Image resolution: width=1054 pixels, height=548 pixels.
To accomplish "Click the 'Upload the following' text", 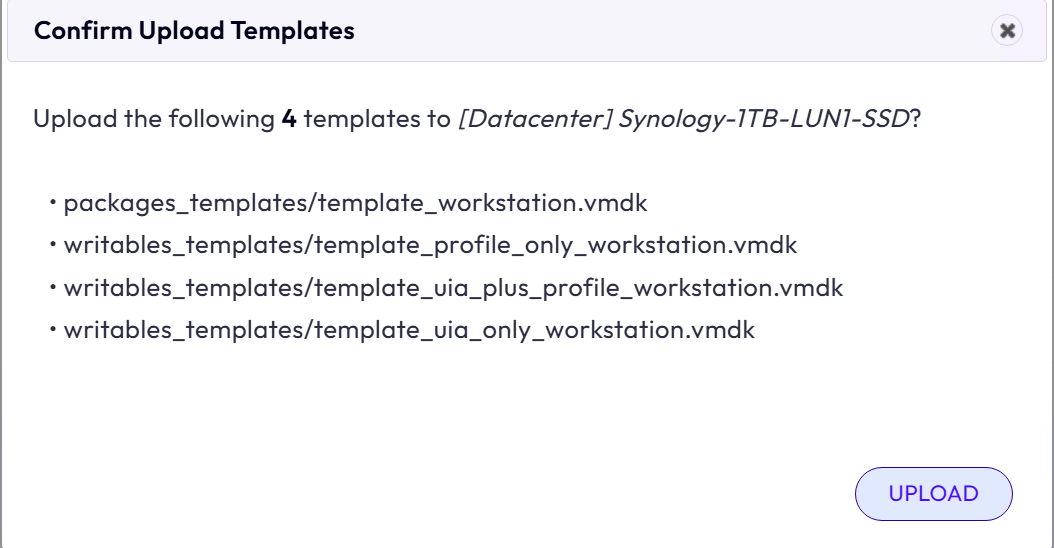I will pos(154,119).
